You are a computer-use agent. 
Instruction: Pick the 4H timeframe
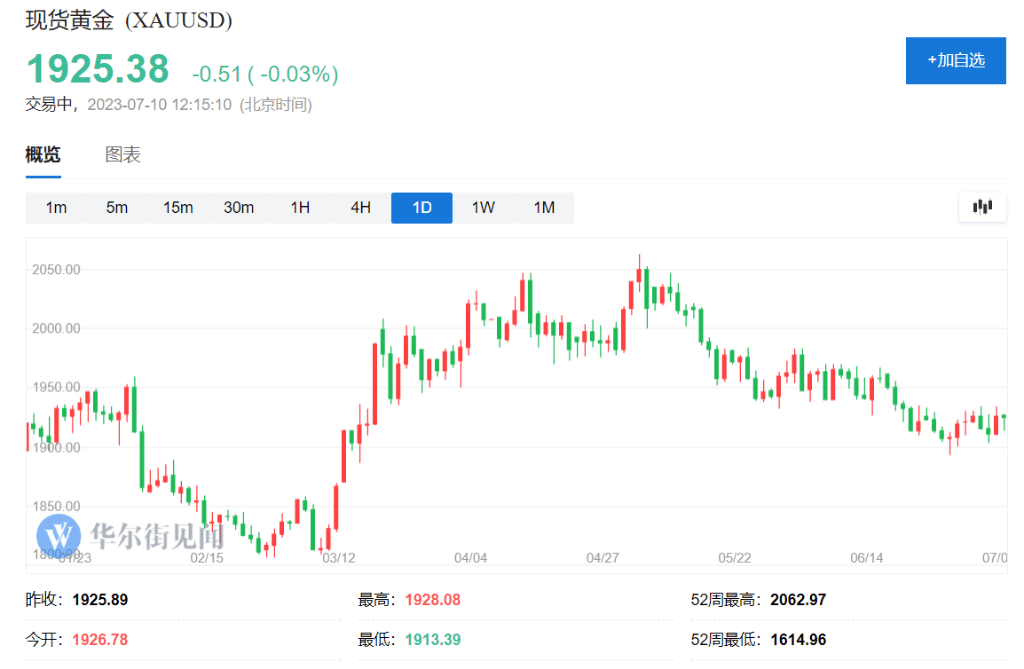click(x=361, y=208)
